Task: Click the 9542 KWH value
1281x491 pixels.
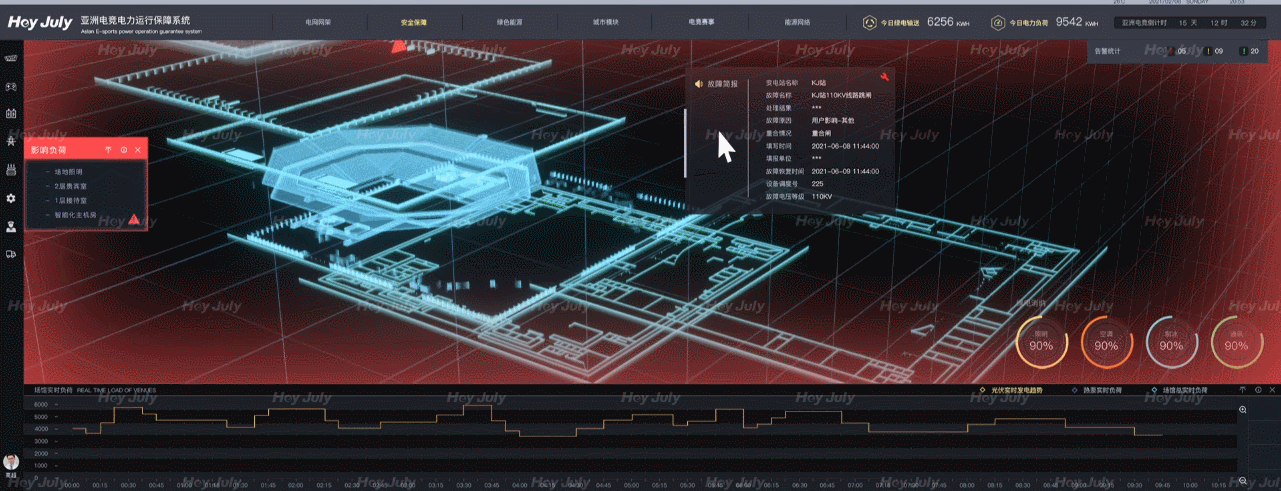Action: pos(1076,21)
